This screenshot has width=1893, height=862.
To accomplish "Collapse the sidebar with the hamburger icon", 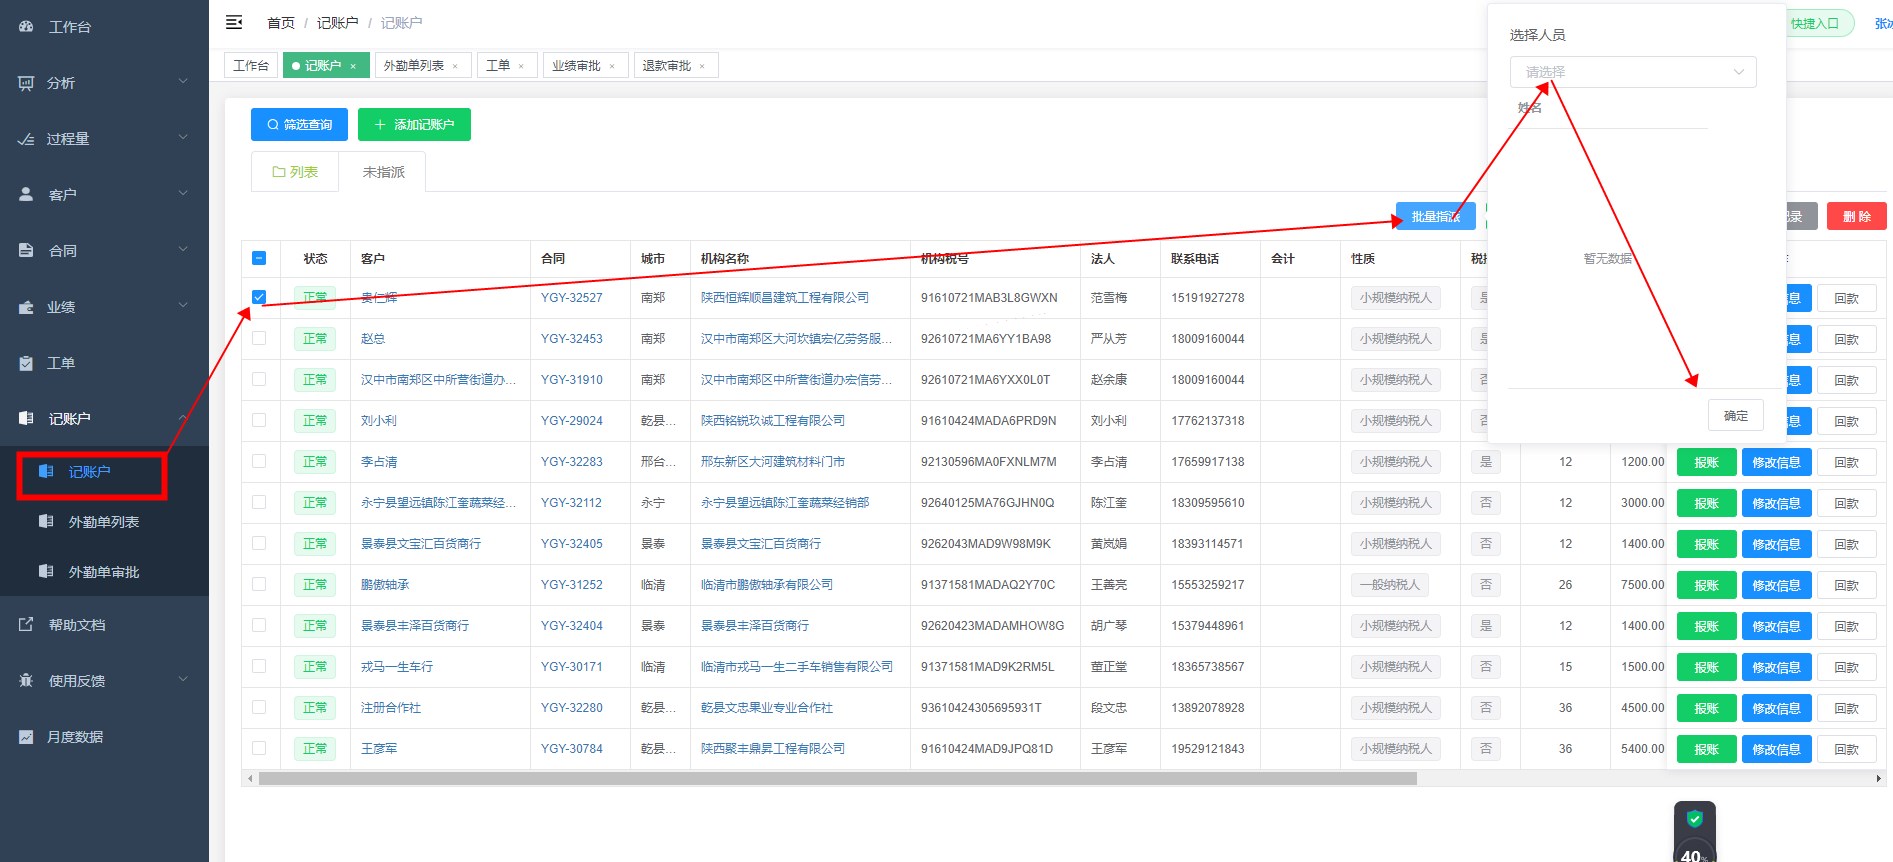I will click(234, 22).
